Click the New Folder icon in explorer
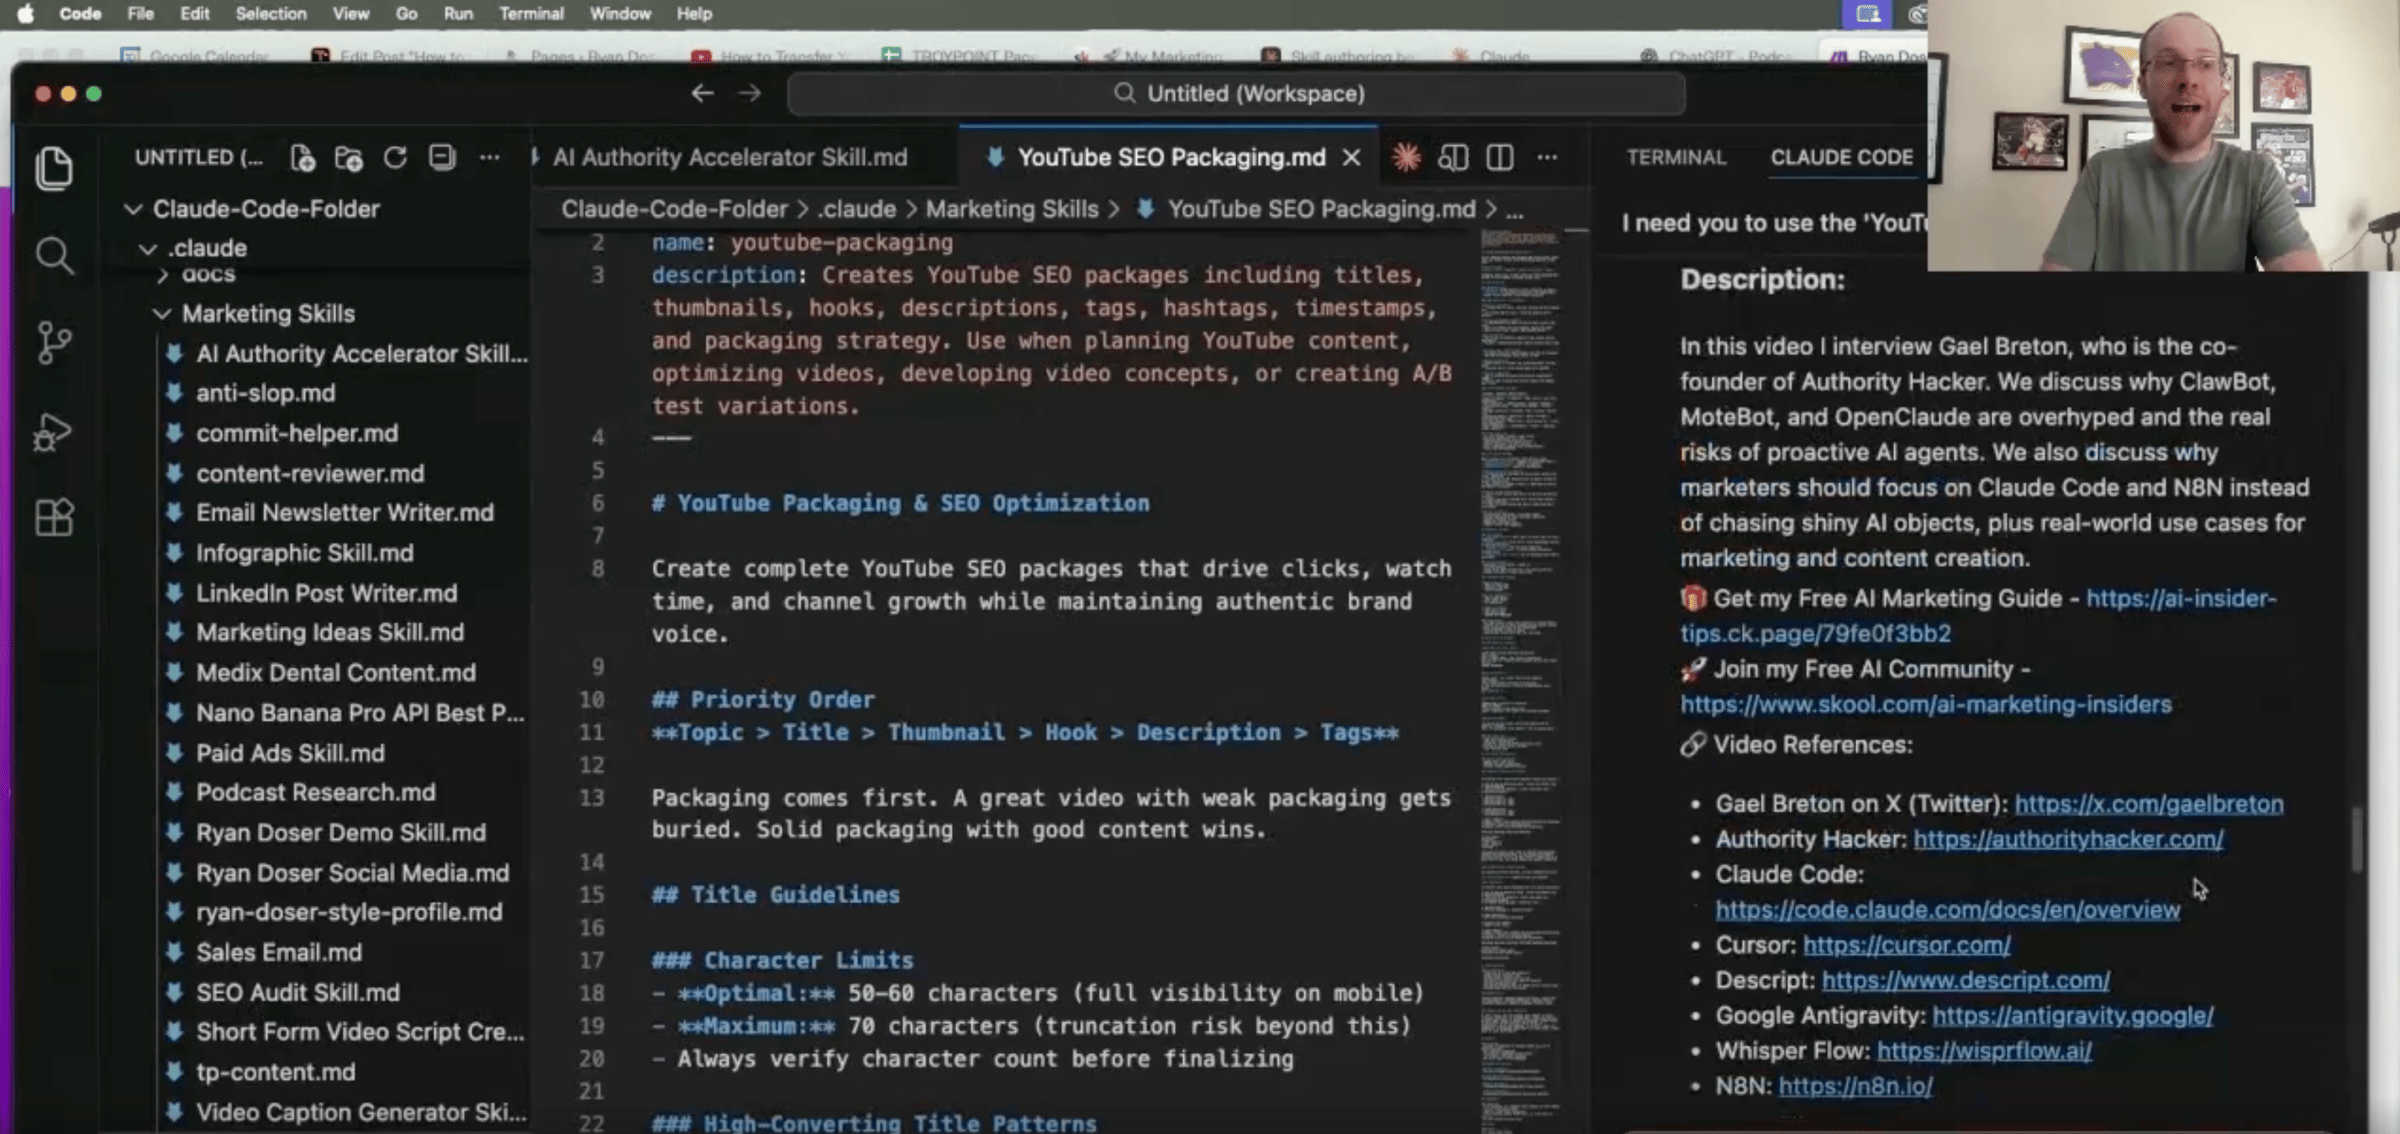 click(x=348, y=158)
